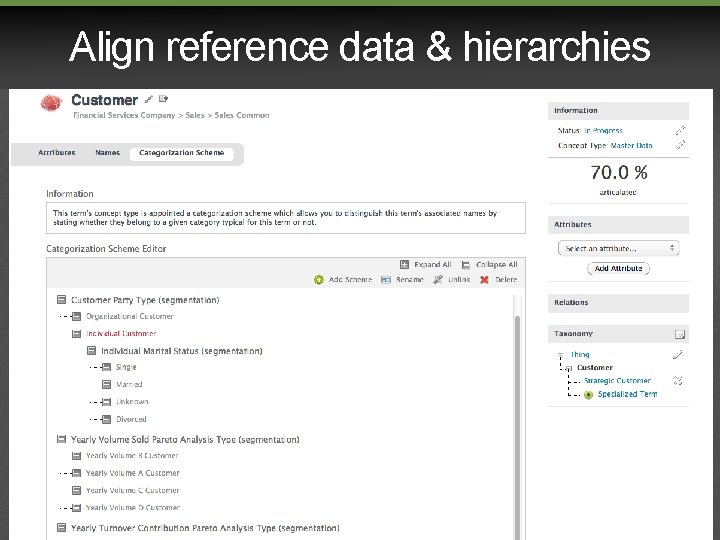The height and width of the screenshot is (540, 720).
Task: Edit the Concept Type with pencil icon
Action: click(680, 145)
